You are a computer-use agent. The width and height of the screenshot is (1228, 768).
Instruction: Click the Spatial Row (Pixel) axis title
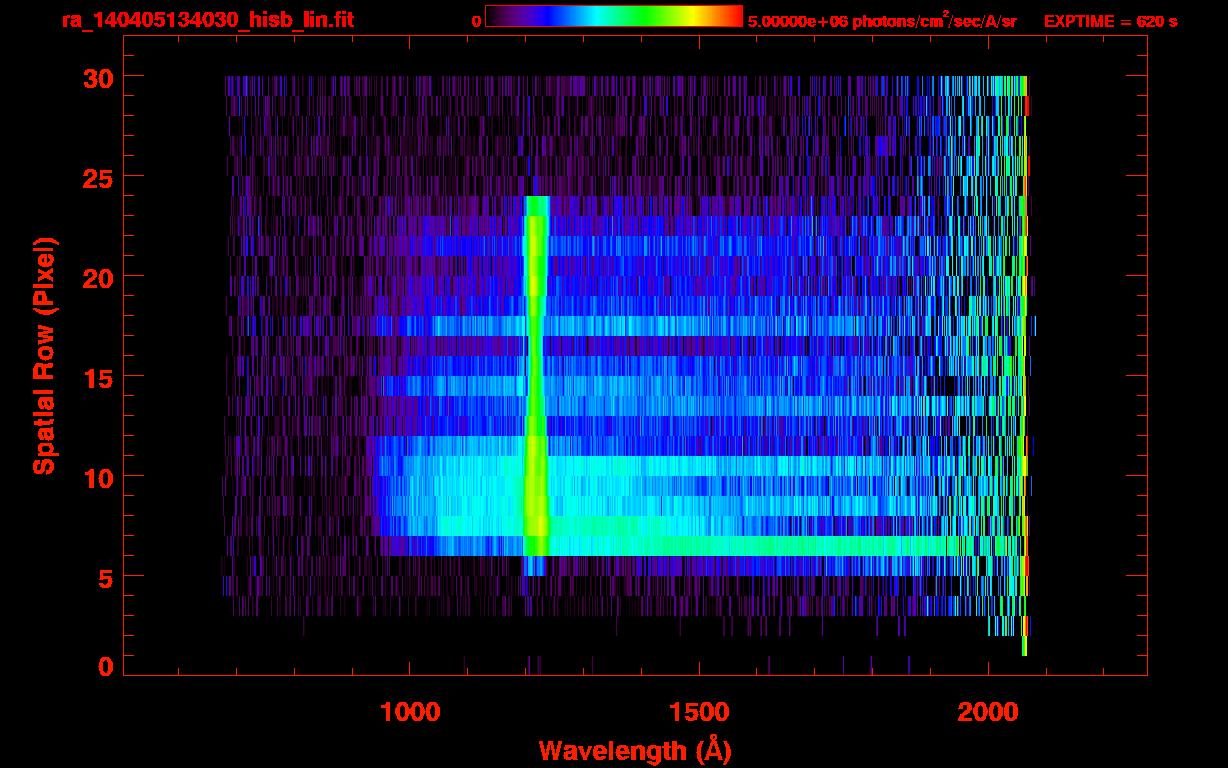pyautogui.click(x=44, y=356)
